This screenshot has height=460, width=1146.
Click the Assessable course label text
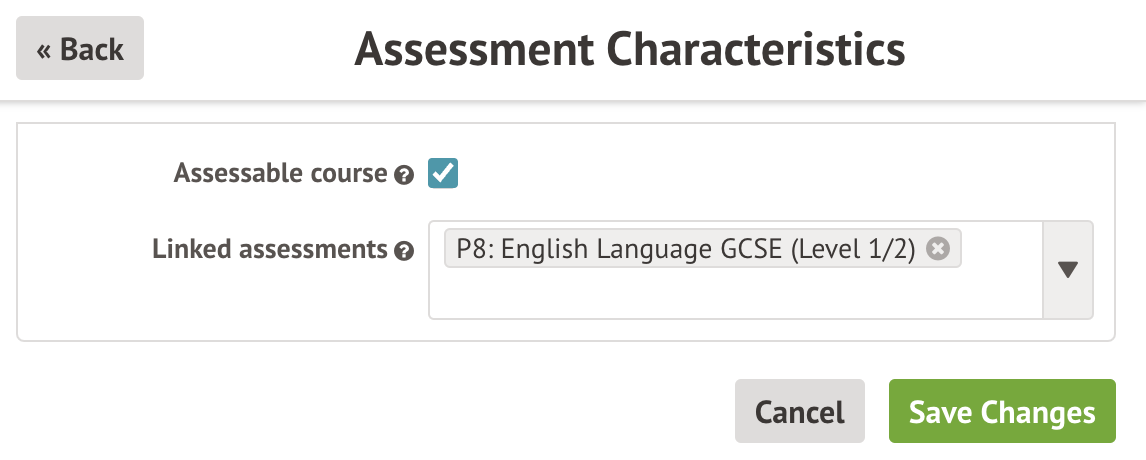click(280, 173)
